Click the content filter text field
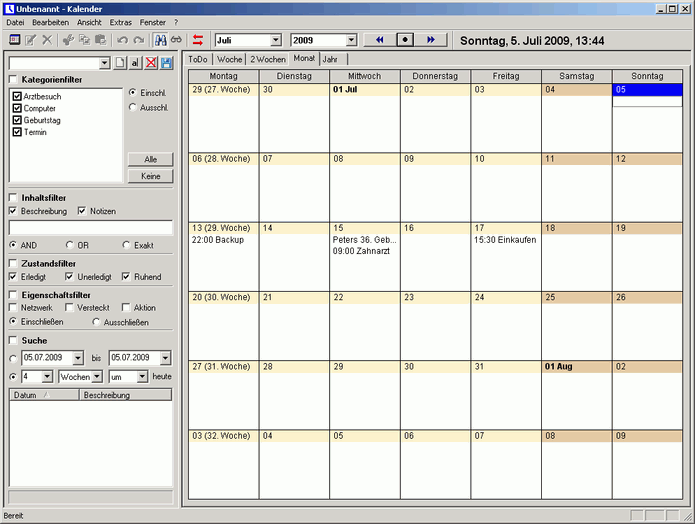 pyautogui.click(x=90, y=228)
